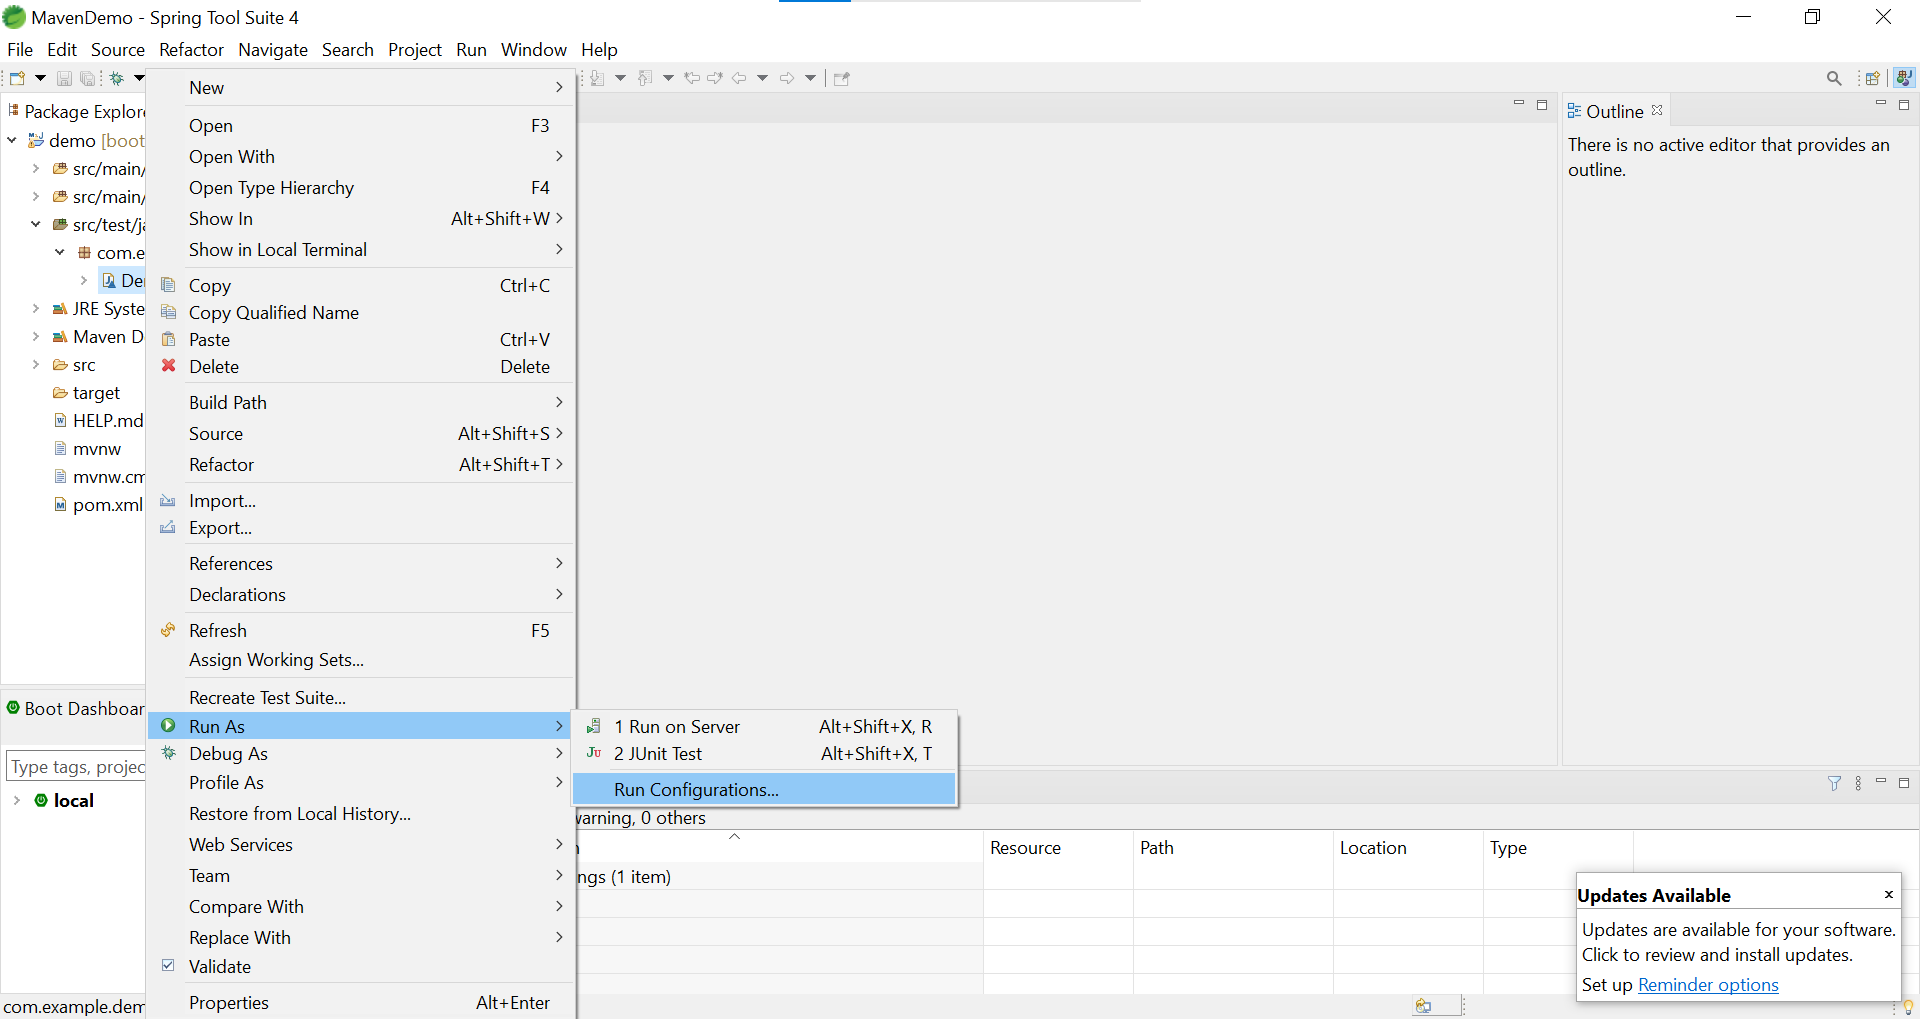Select 2 JUnit Test from Run As
The width and height of the screenshot is (1920, 1019).
tap(765, 754)
